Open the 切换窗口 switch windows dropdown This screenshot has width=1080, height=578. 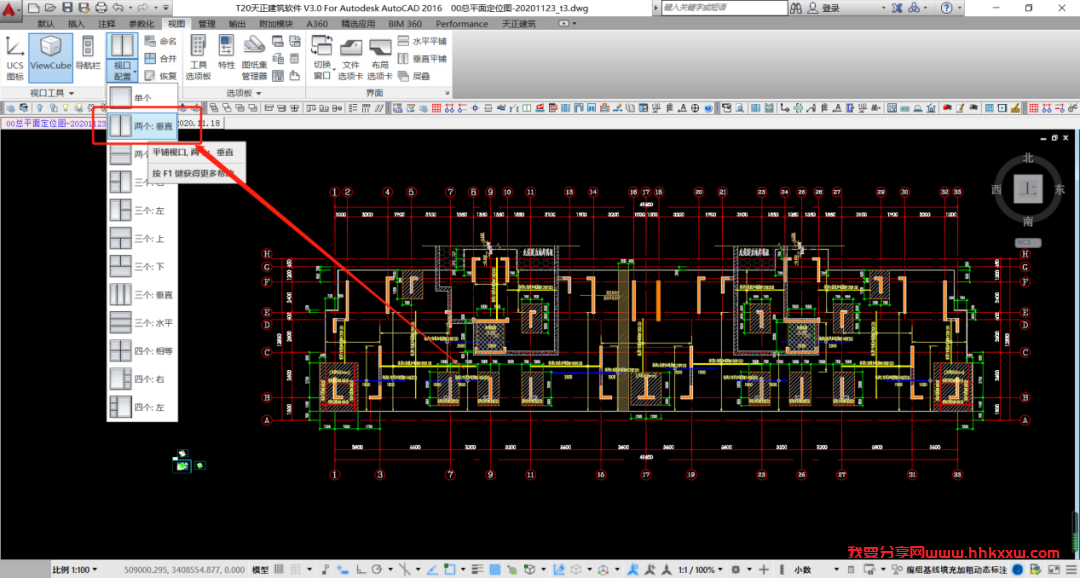(322, 58)
